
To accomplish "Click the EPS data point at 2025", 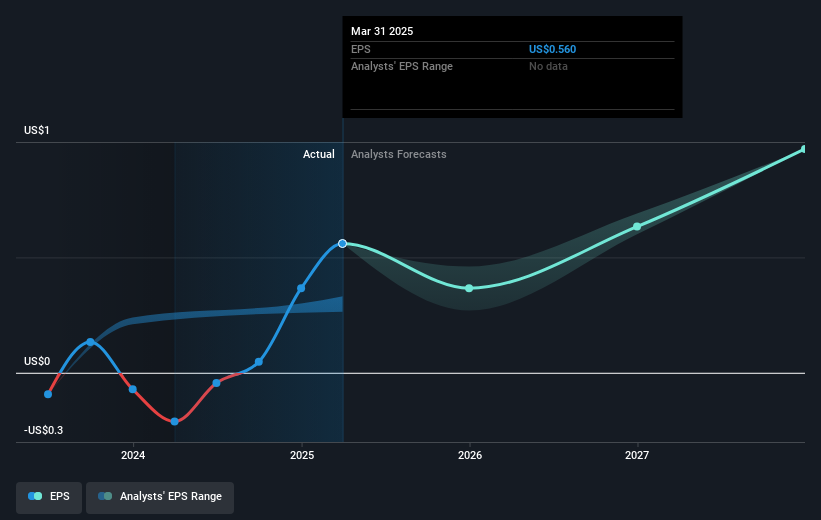I will [301, 288].
